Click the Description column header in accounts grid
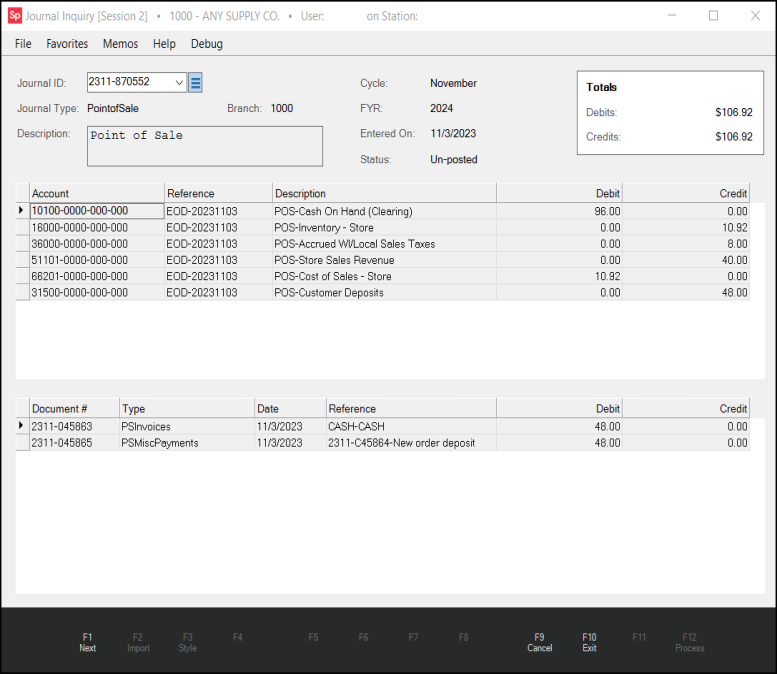This screenshot has height=674, width=777. coord(384,193)
